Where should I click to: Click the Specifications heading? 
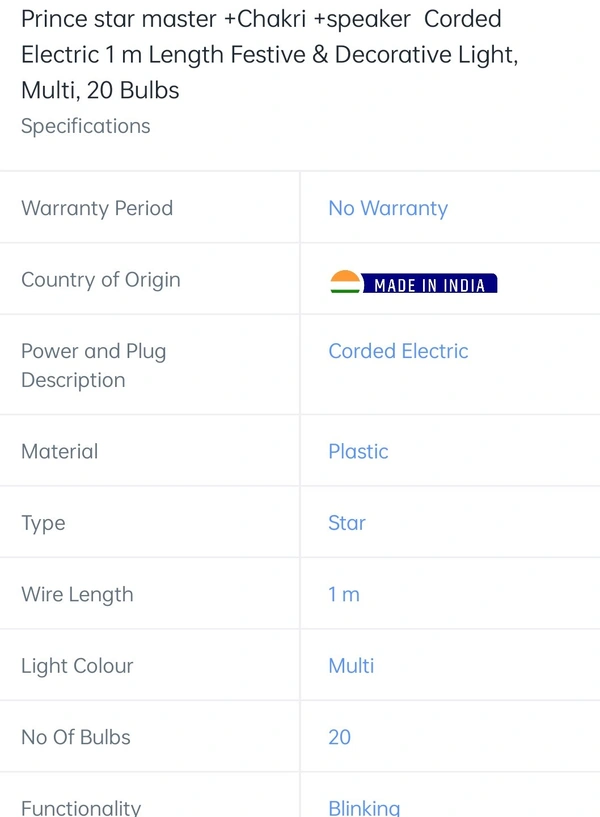point(85,126)
